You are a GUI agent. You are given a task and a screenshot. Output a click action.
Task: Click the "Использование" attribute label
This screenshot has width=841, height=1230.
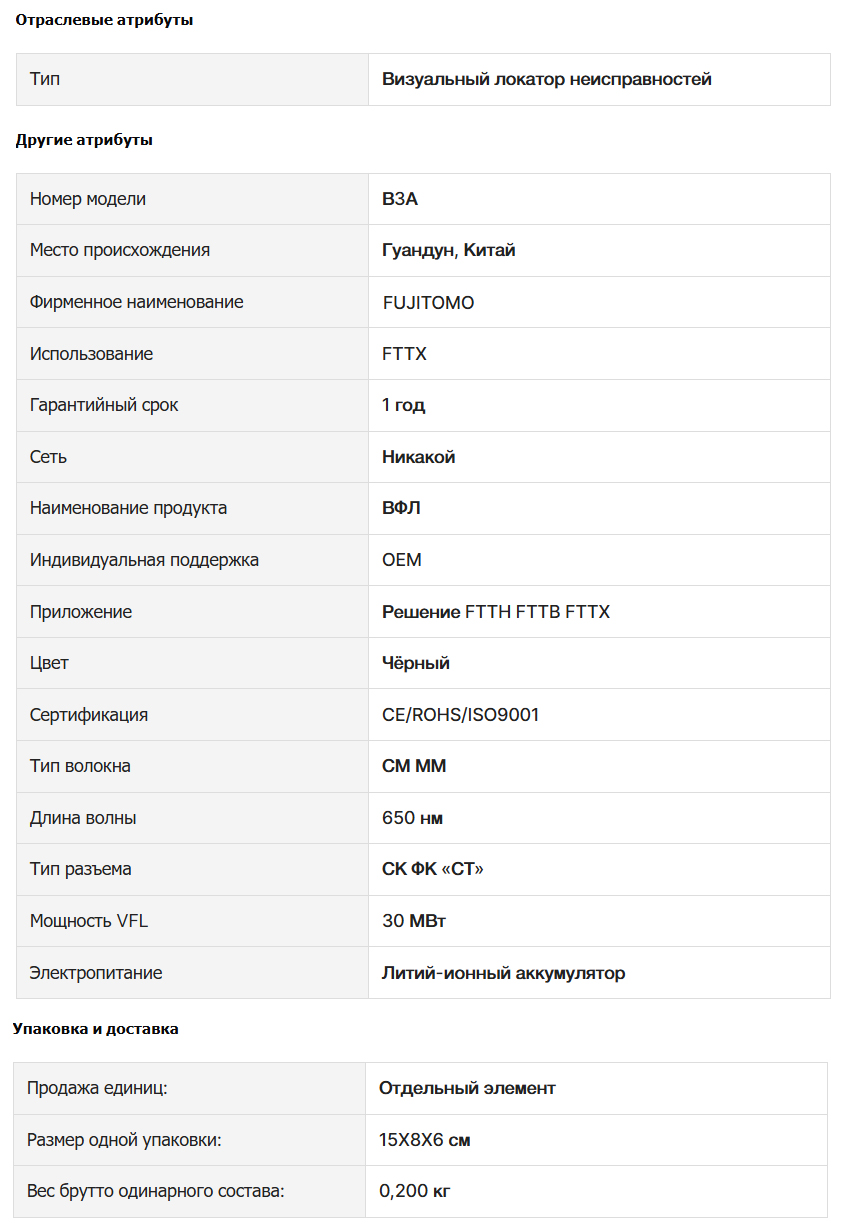[91, 354]
